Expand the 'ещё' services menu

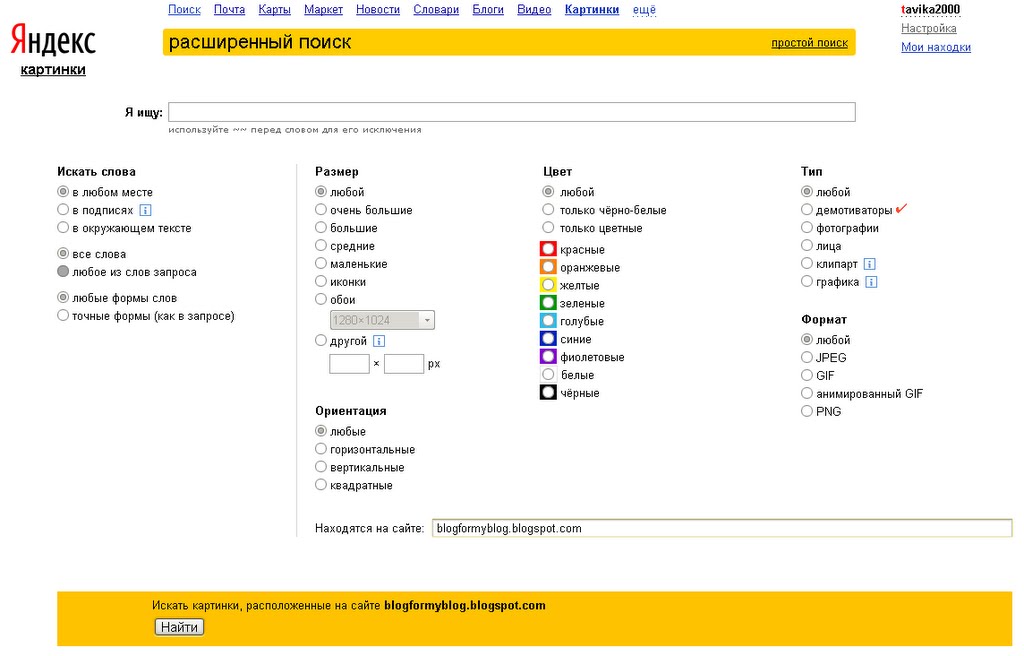644,10
